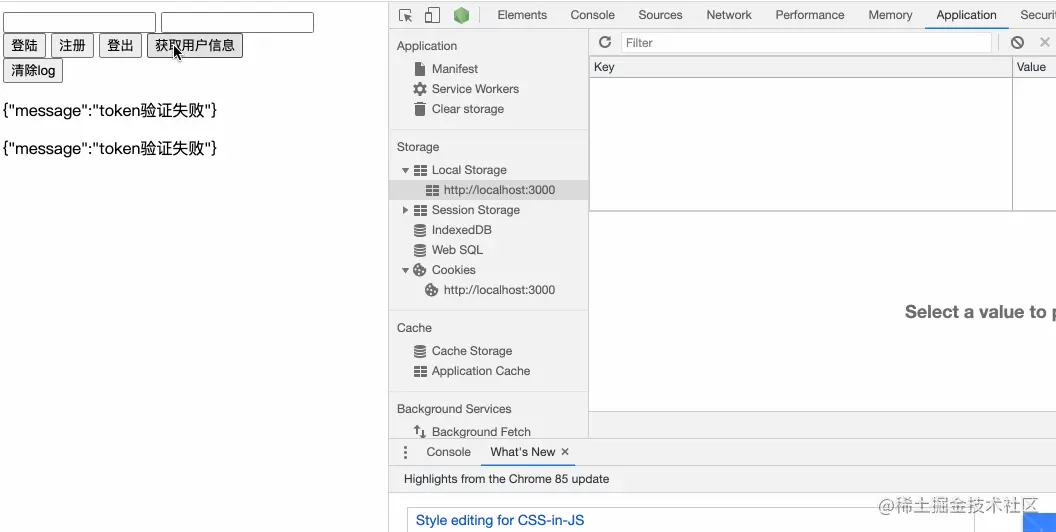Click the first text input on the page
Image resolution: width=1056 pixels, height=532 pixels.
pyautogui.click(x=79, y=22)
